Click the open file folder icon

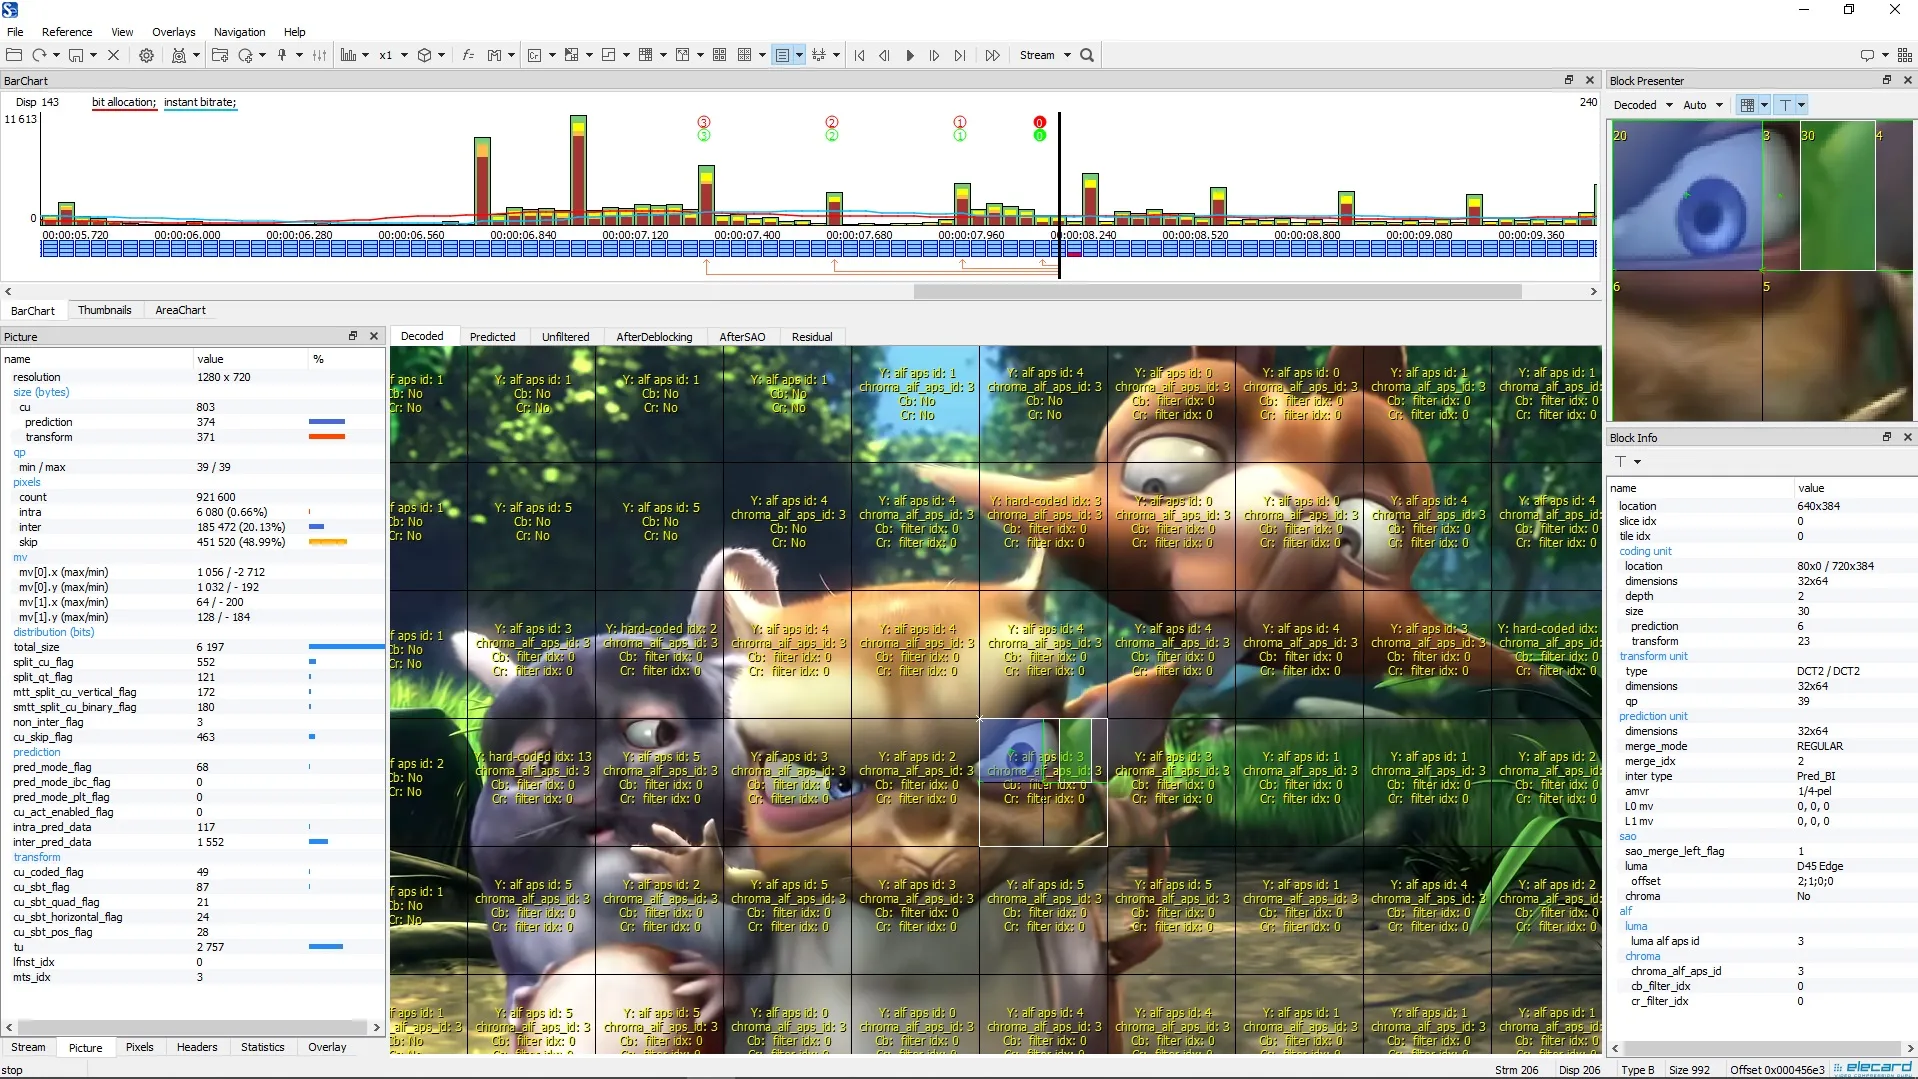point(14,56)
